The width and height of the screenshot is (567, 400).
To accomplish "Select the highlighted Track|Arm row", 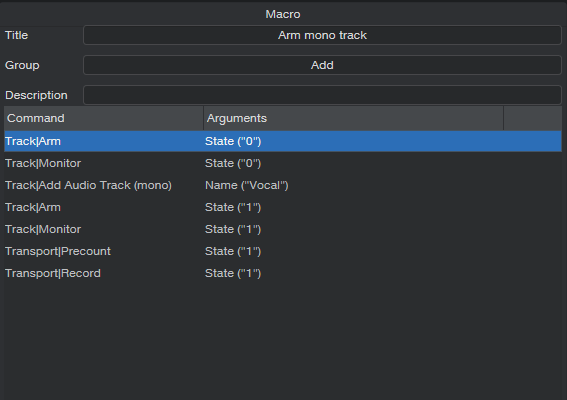I will (283, 141).
